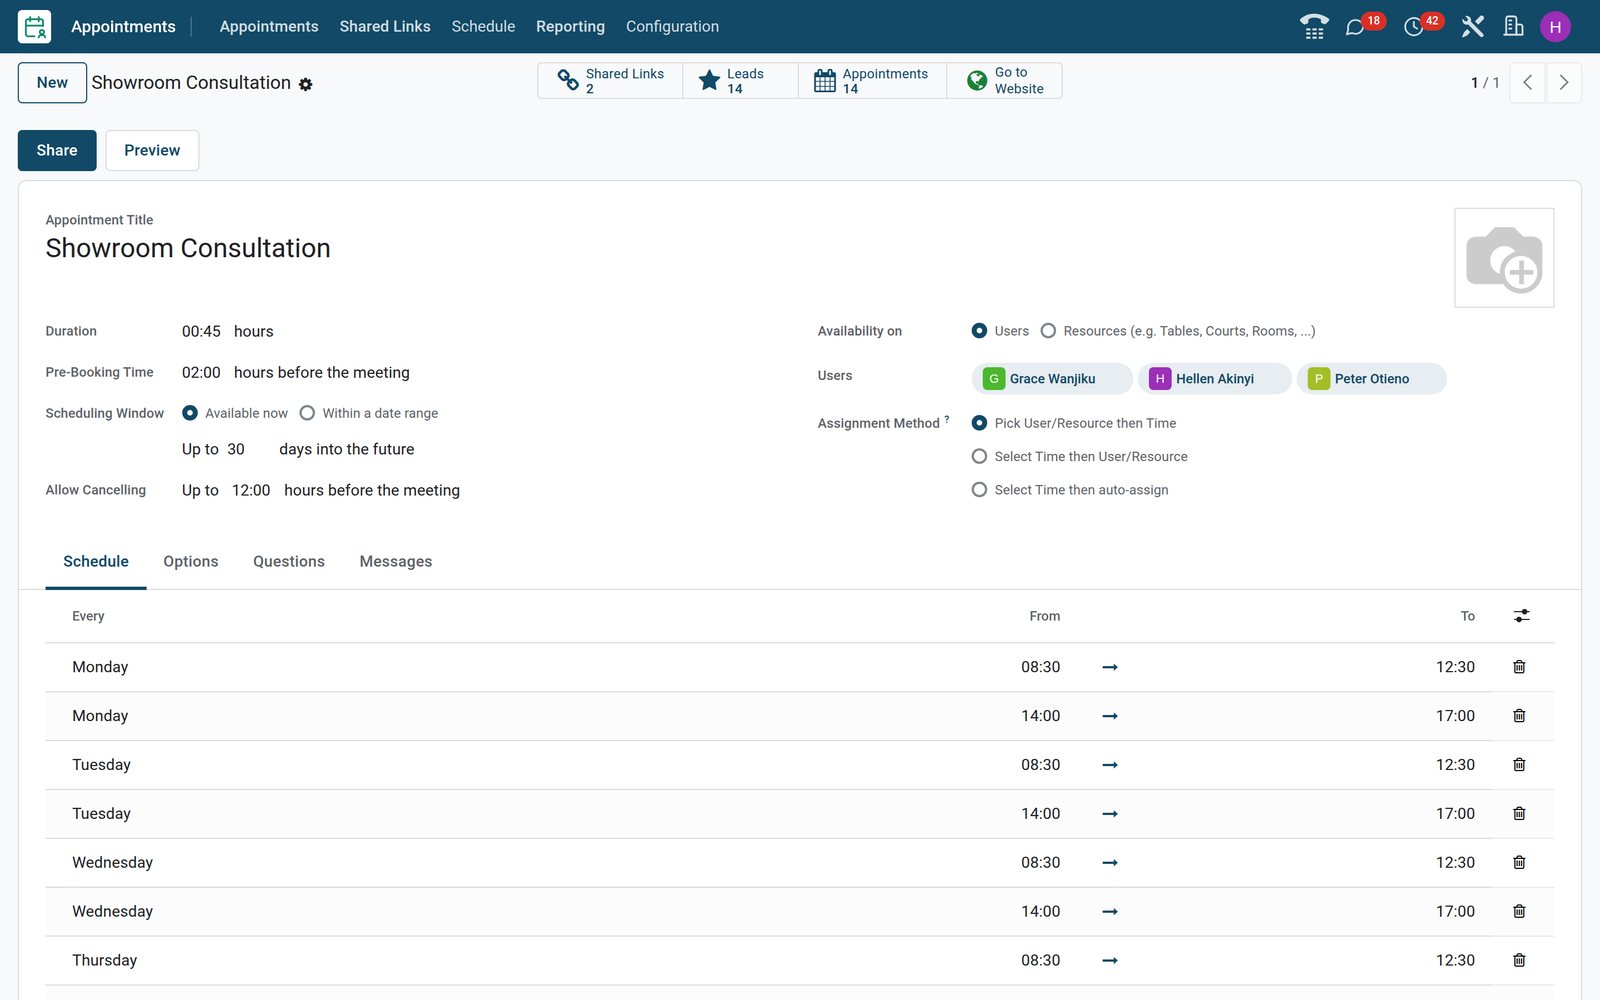This screenshot has height=1000, width=1600.
Task: Click the Duration 00:45 field
Action: 201,331
